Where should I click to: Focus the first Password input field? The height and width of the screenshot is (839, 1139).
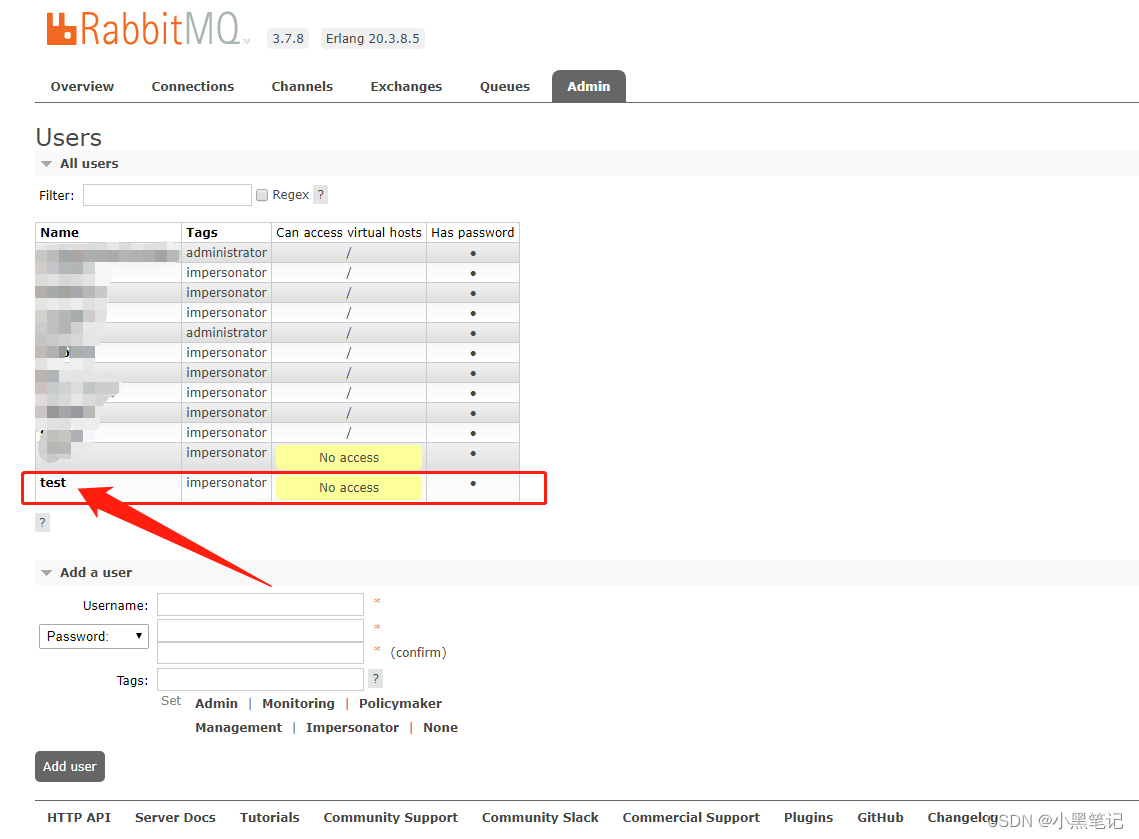(260, 630)
